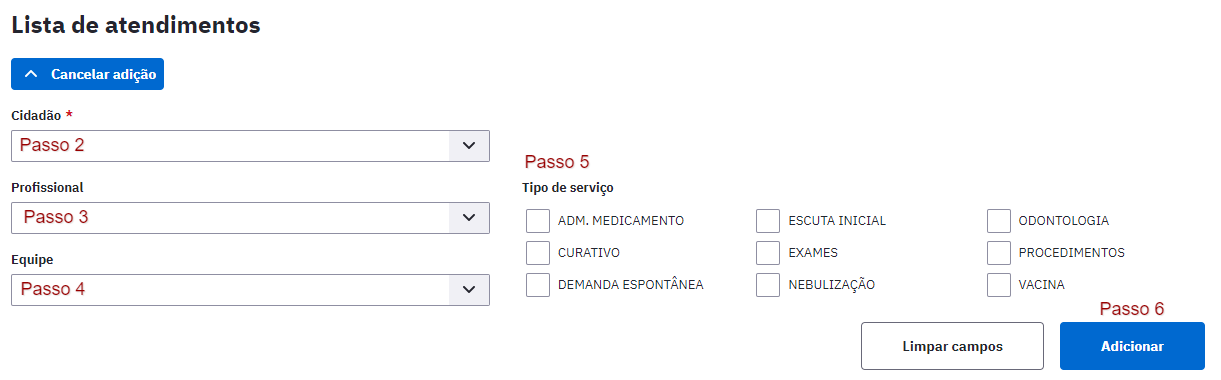Open the Equipe dropdown arrow
The image size is (1221, 380).
pyautogui.click(x=469, y=290)
